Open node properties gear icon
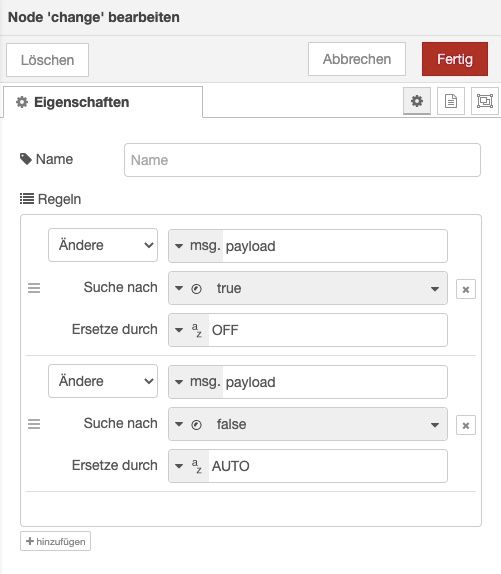Image resolution: width=501 pixels, height=574 pixels. pos(417,101)
